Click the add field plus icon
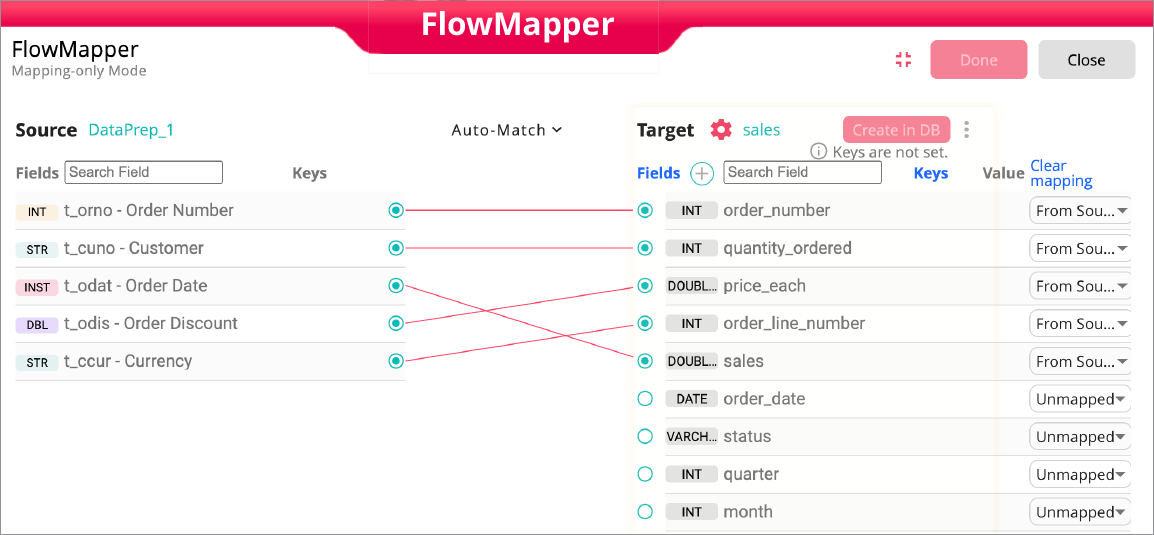1154x535 pixels. coord(703,173)
